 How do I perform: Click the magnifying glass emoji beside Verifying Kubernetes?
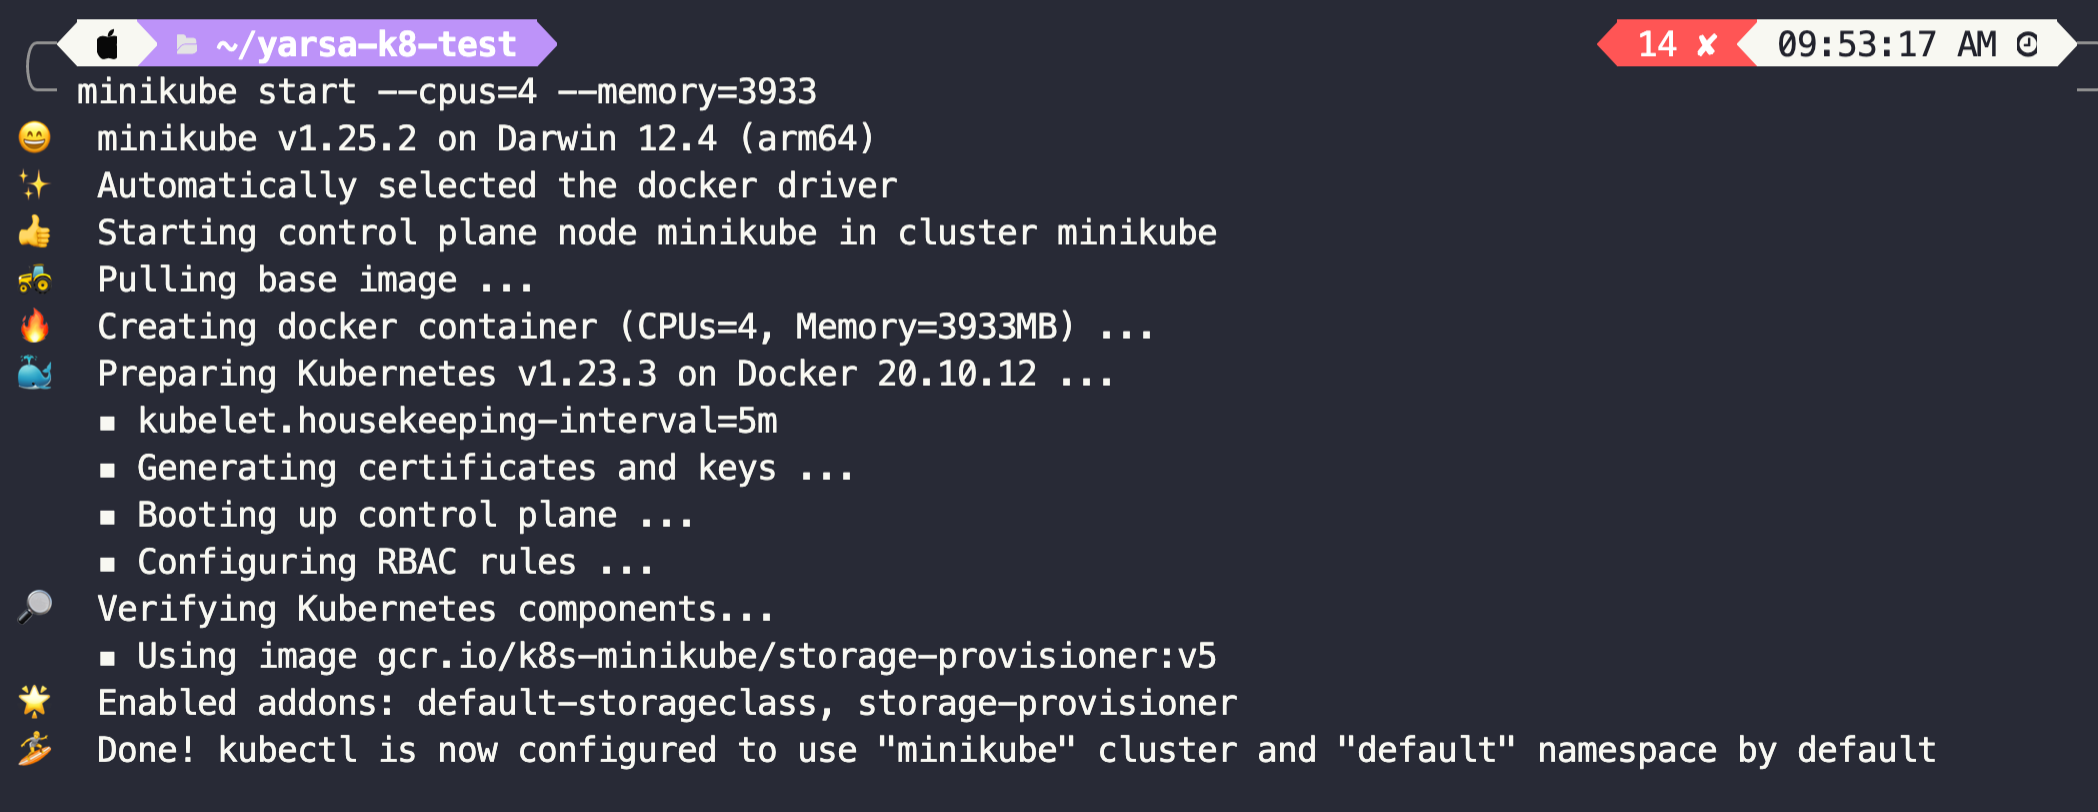tap(34, 607)
